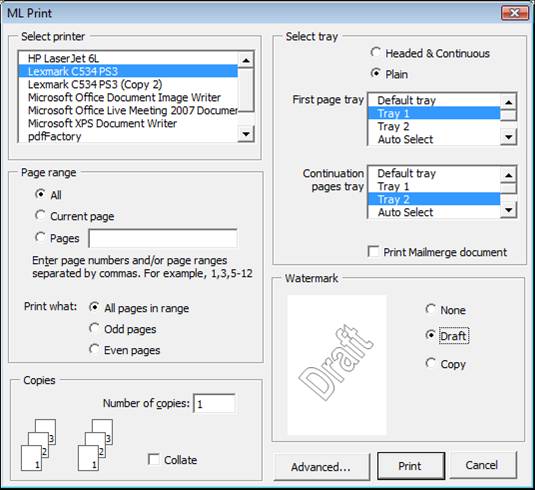Cancel the ML Print dialog

482,465
